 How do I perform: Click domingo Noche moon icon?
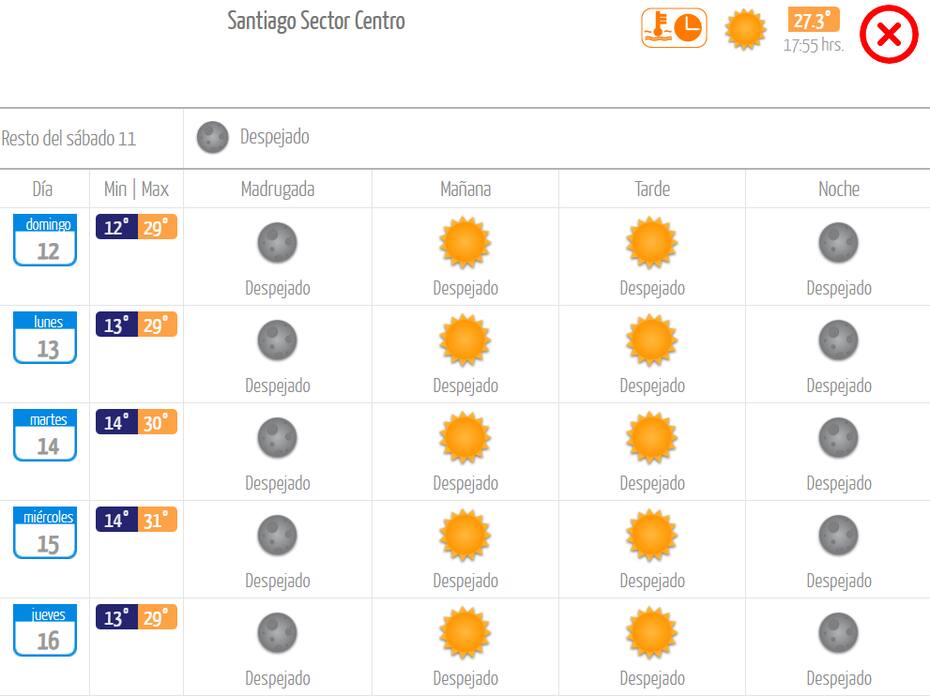point(838,243)
